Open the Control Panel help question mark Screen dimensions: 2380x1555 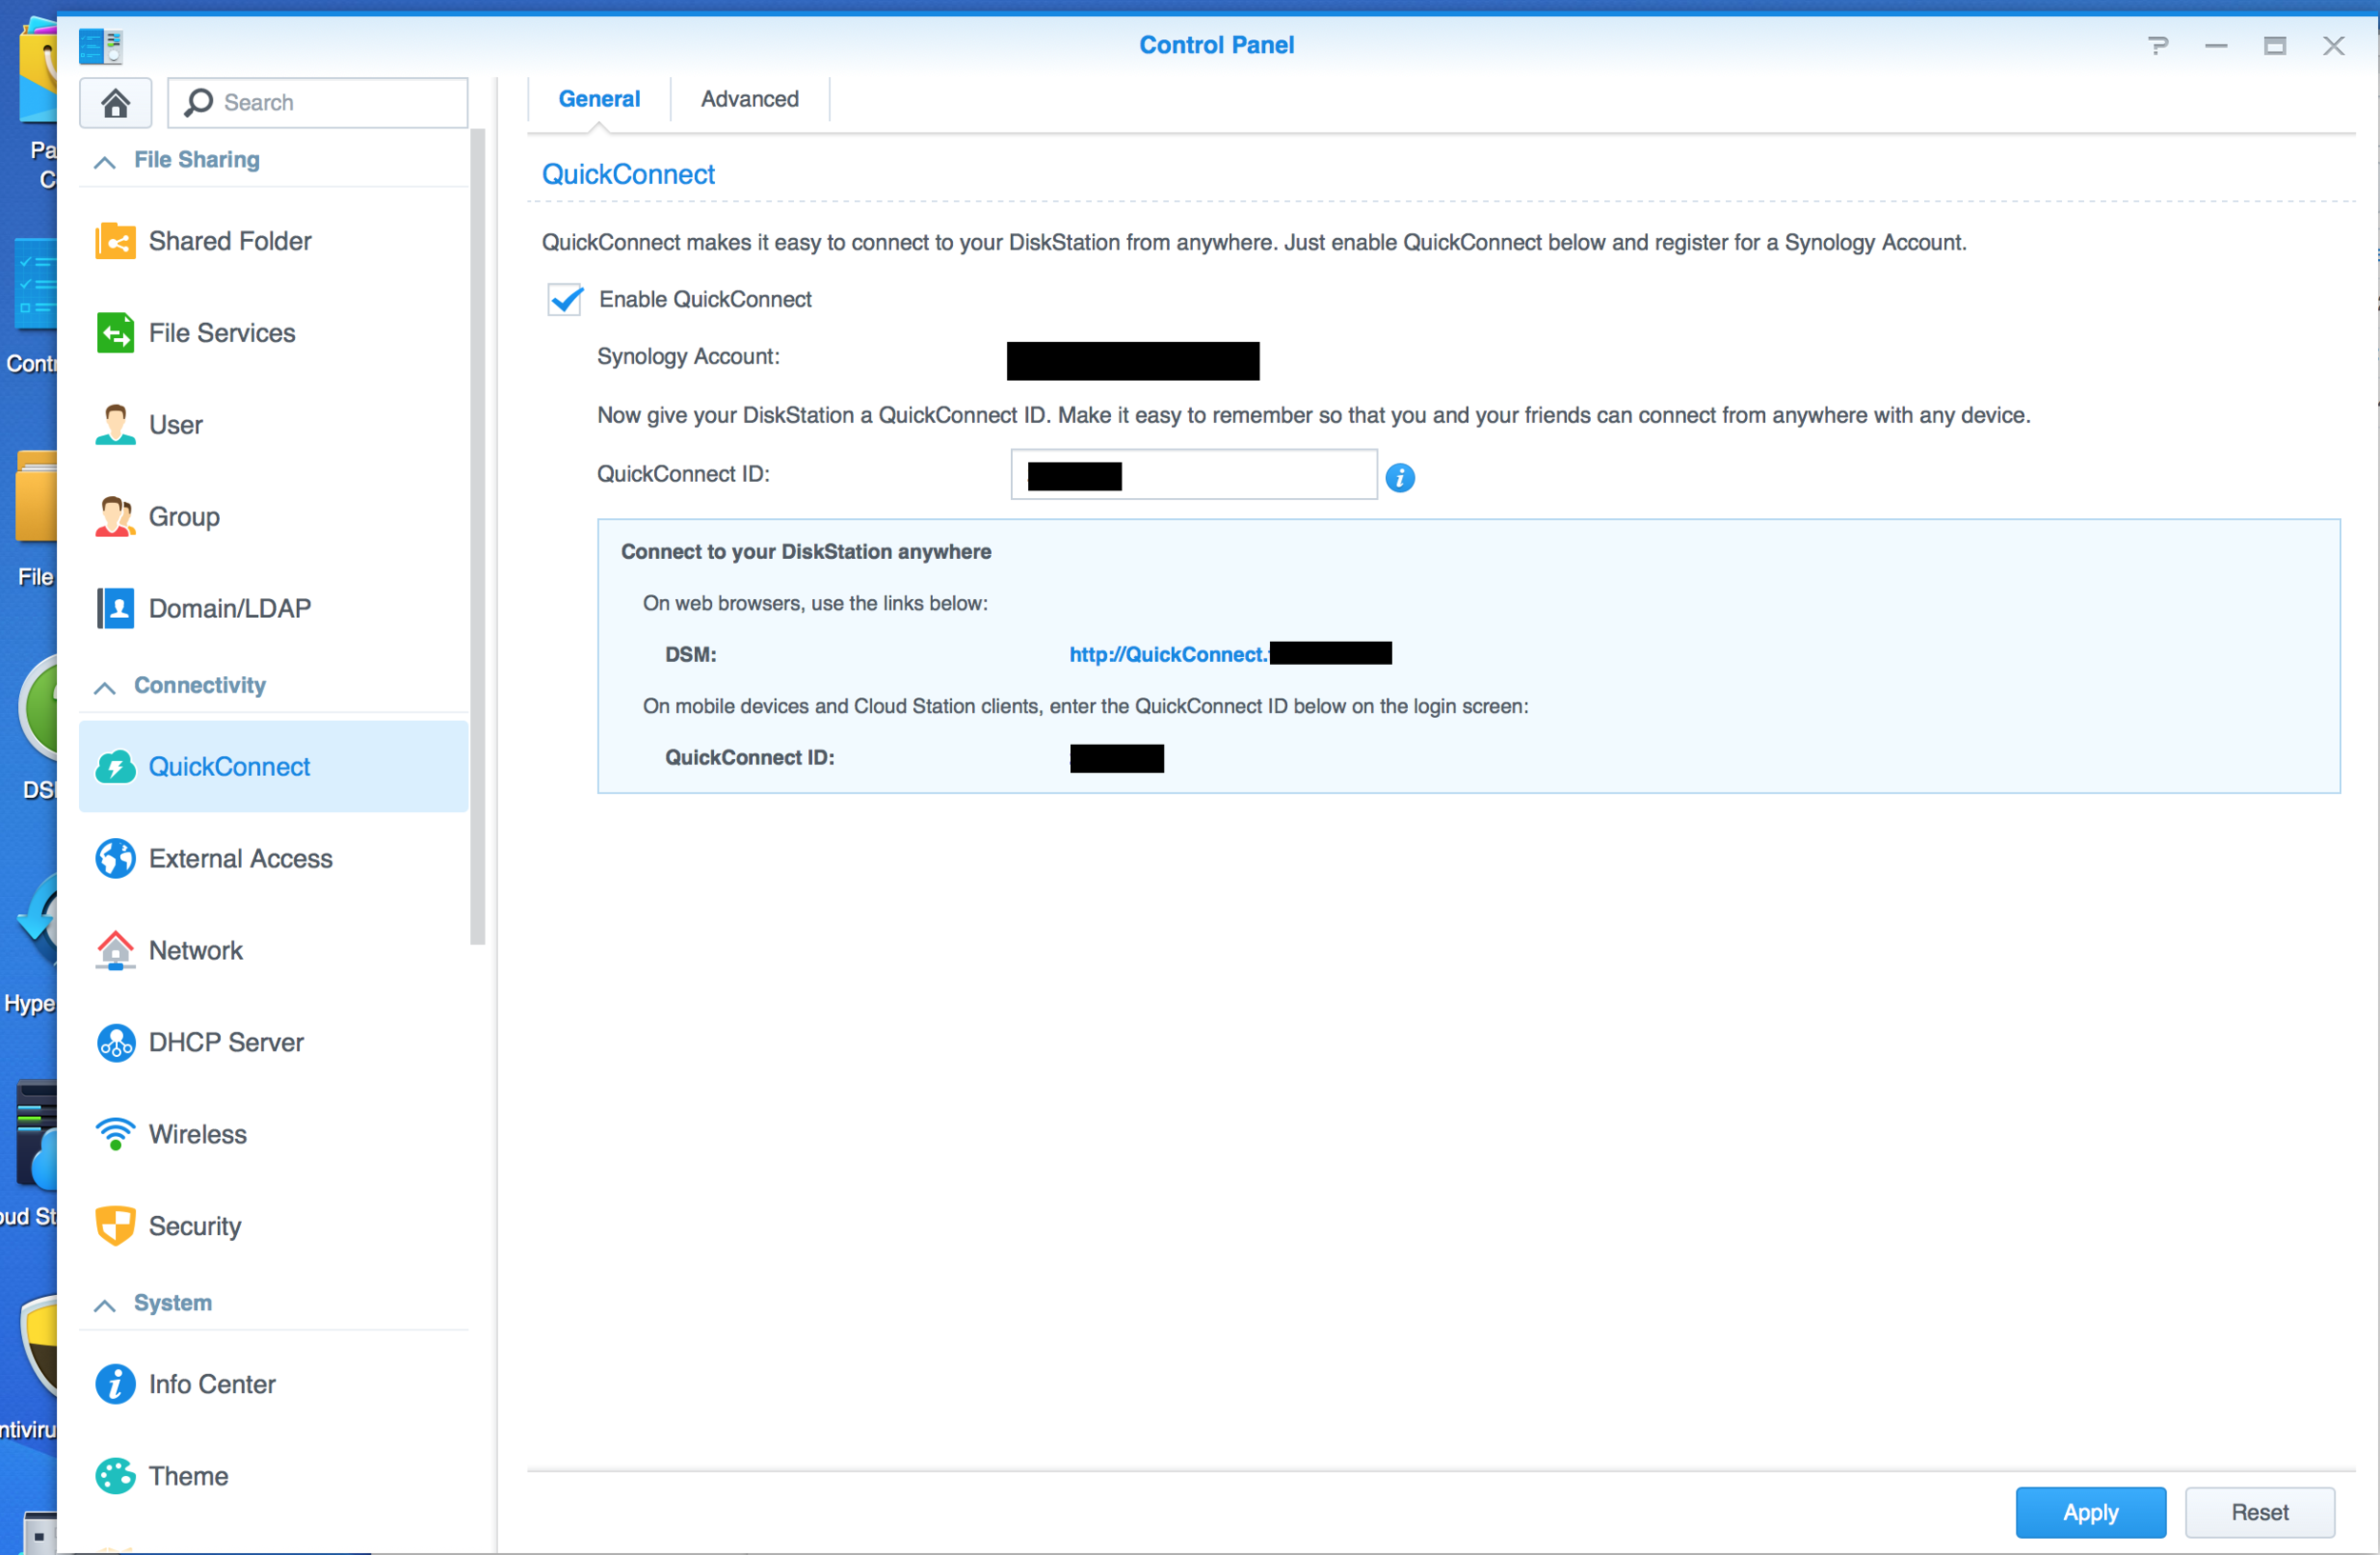point(2158,46)
